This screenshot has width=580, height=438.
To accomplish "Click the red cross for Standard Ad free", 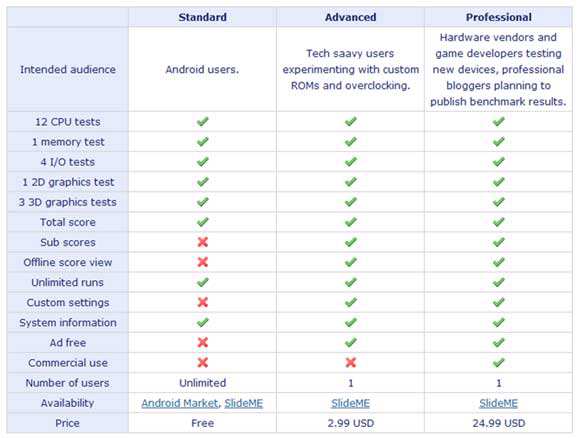I will coord(203,343).
